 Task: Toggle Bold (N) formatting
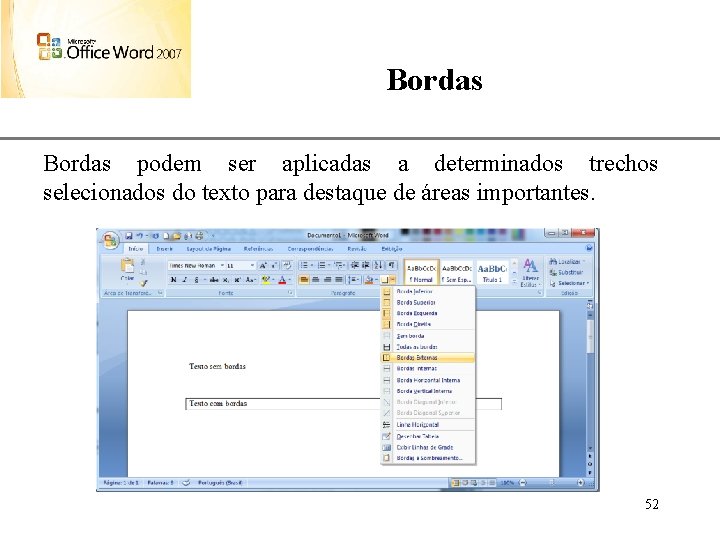click(x=173, y=280)
